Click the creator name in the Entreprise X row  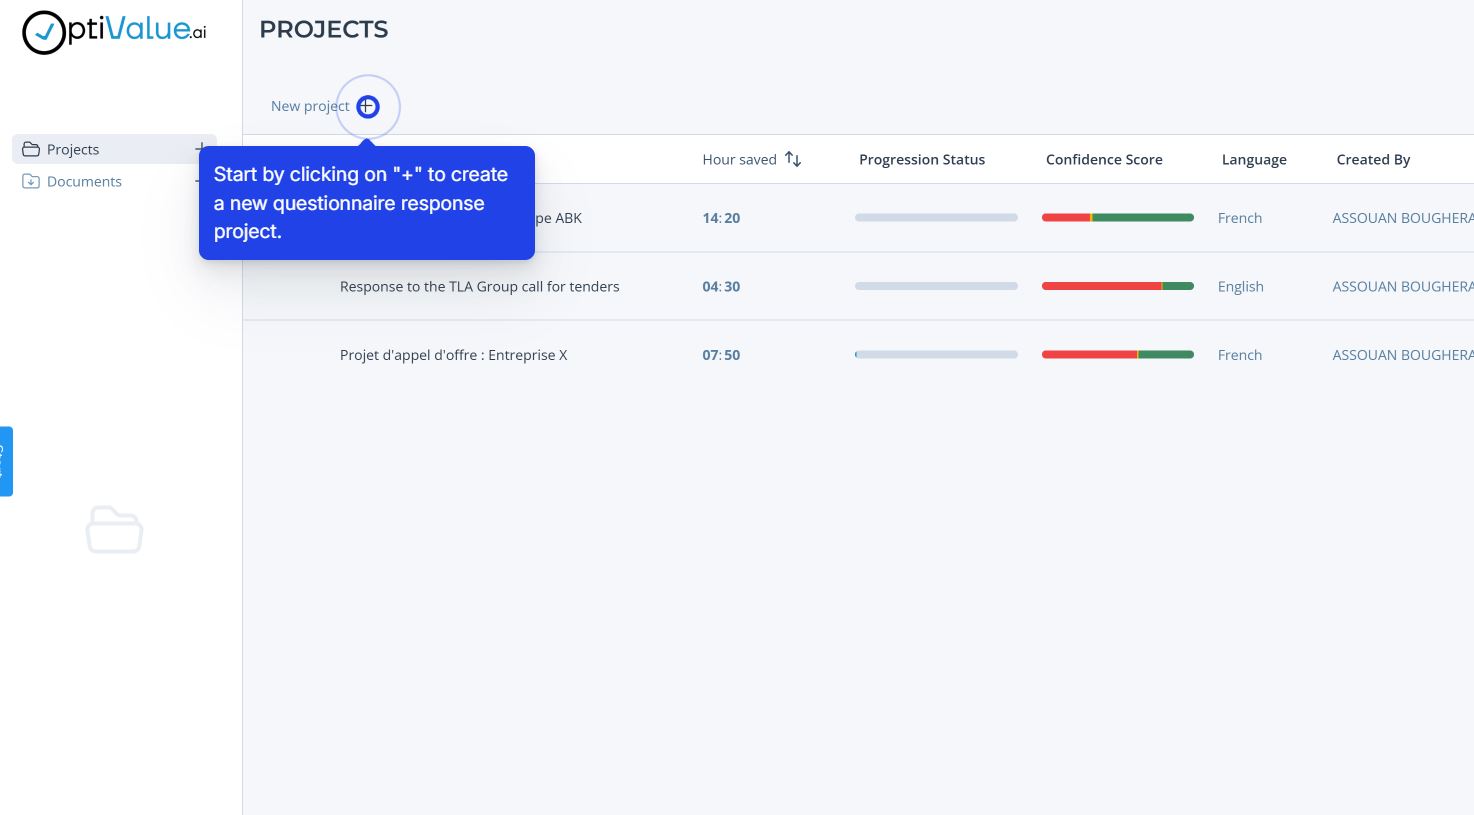[x=1403, y=355]
